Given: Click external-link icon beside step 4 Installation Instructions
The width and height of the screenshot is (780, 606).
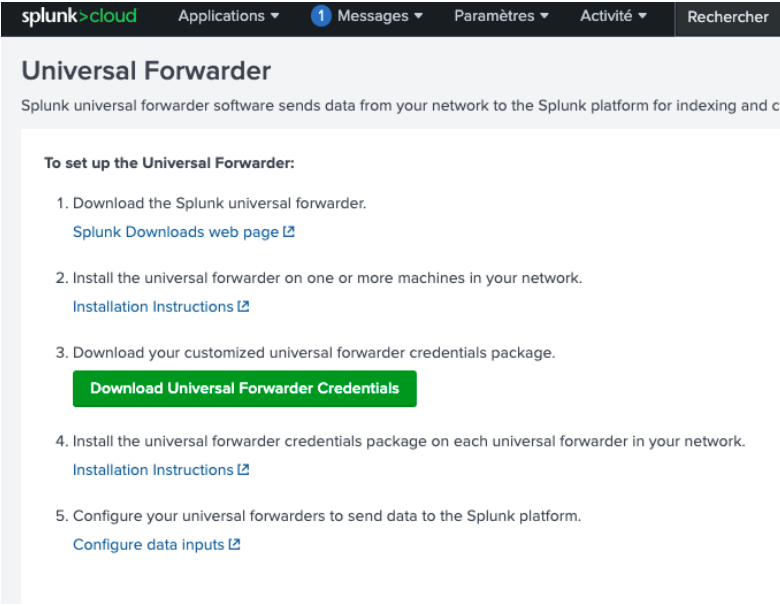Looking at the screenshot, I should [243, 470].
